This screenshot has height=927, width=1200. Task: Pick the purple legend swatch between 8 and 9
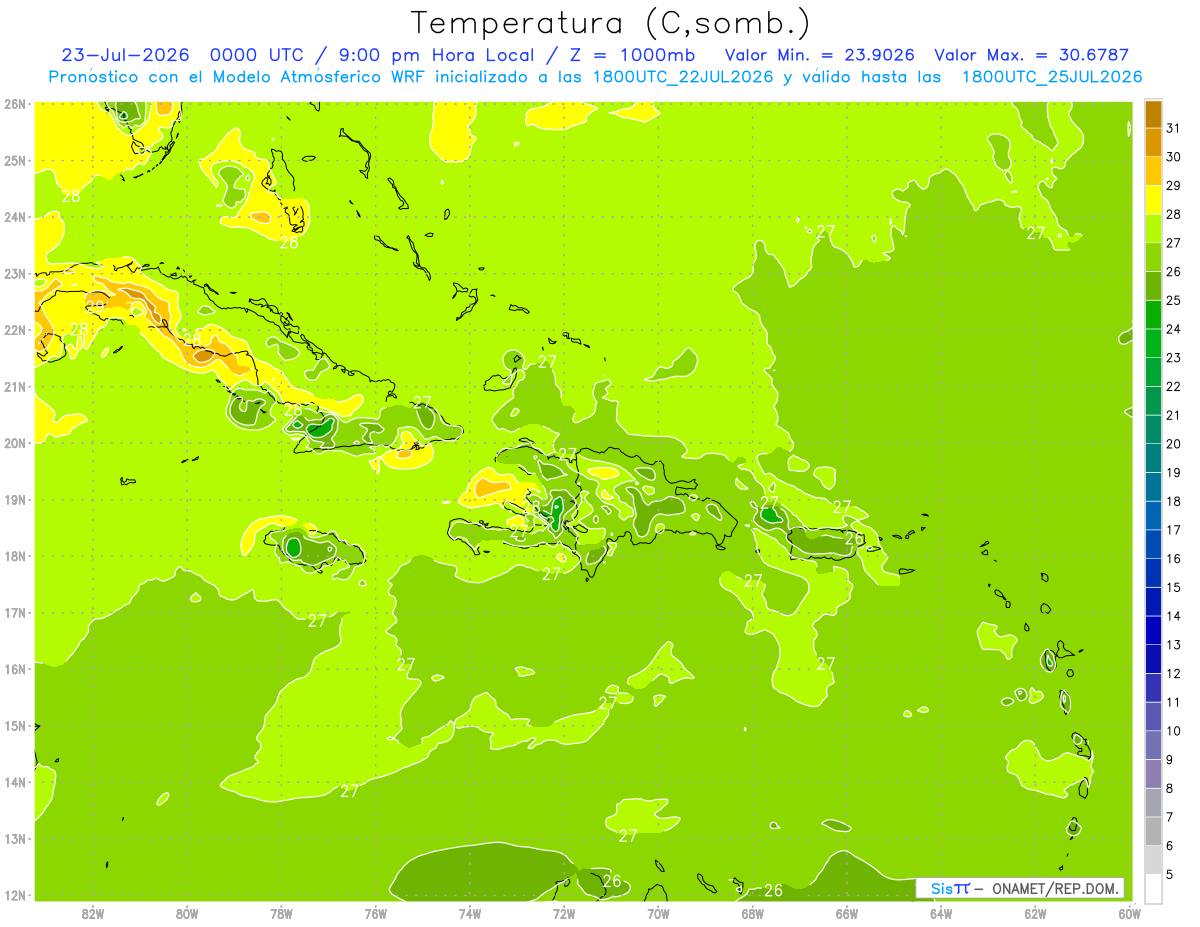[1153, 773]
